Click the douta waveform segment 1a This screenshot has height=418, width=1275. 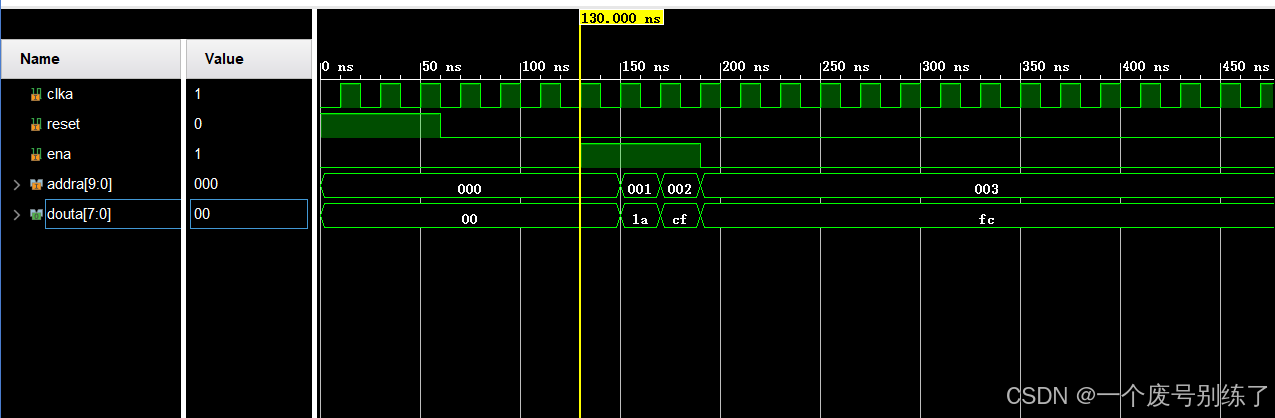click(640, 218)
